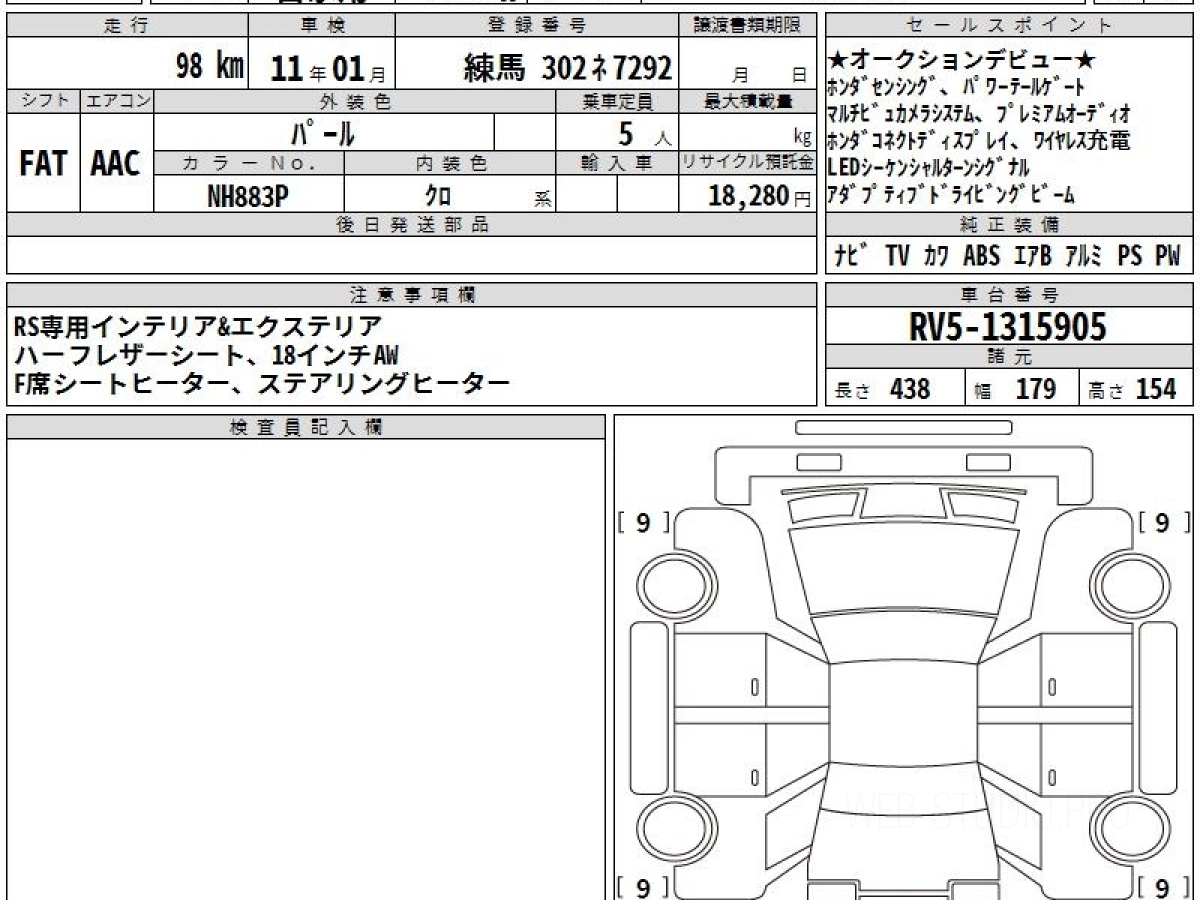The height and width of the screenshot is (900, 1200).
Task: Click the 譲渡書類期限 header
Action: (x=748, y=26)
